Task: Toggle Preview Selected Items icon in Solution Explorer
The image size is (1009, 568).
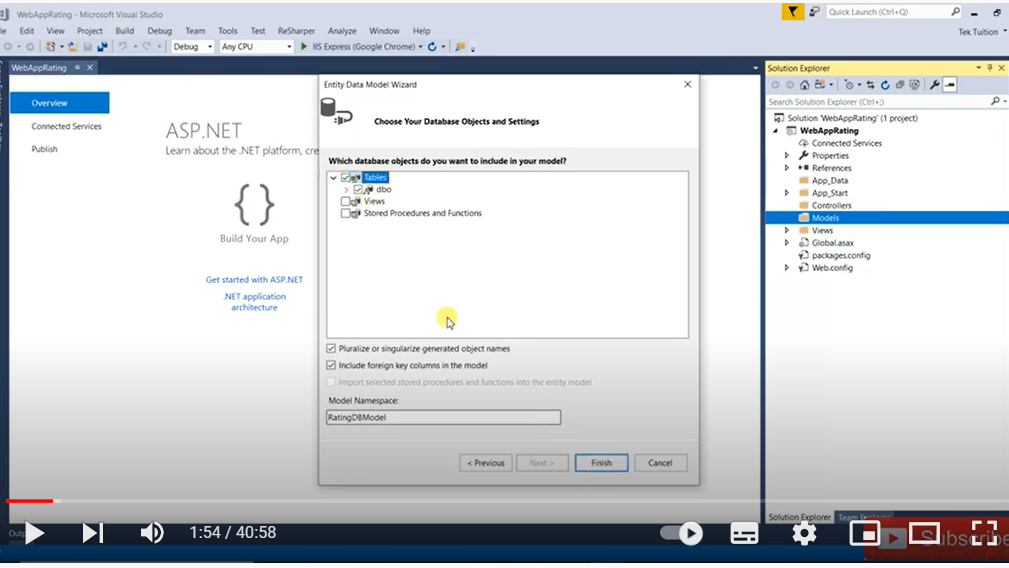Action: 950,85
